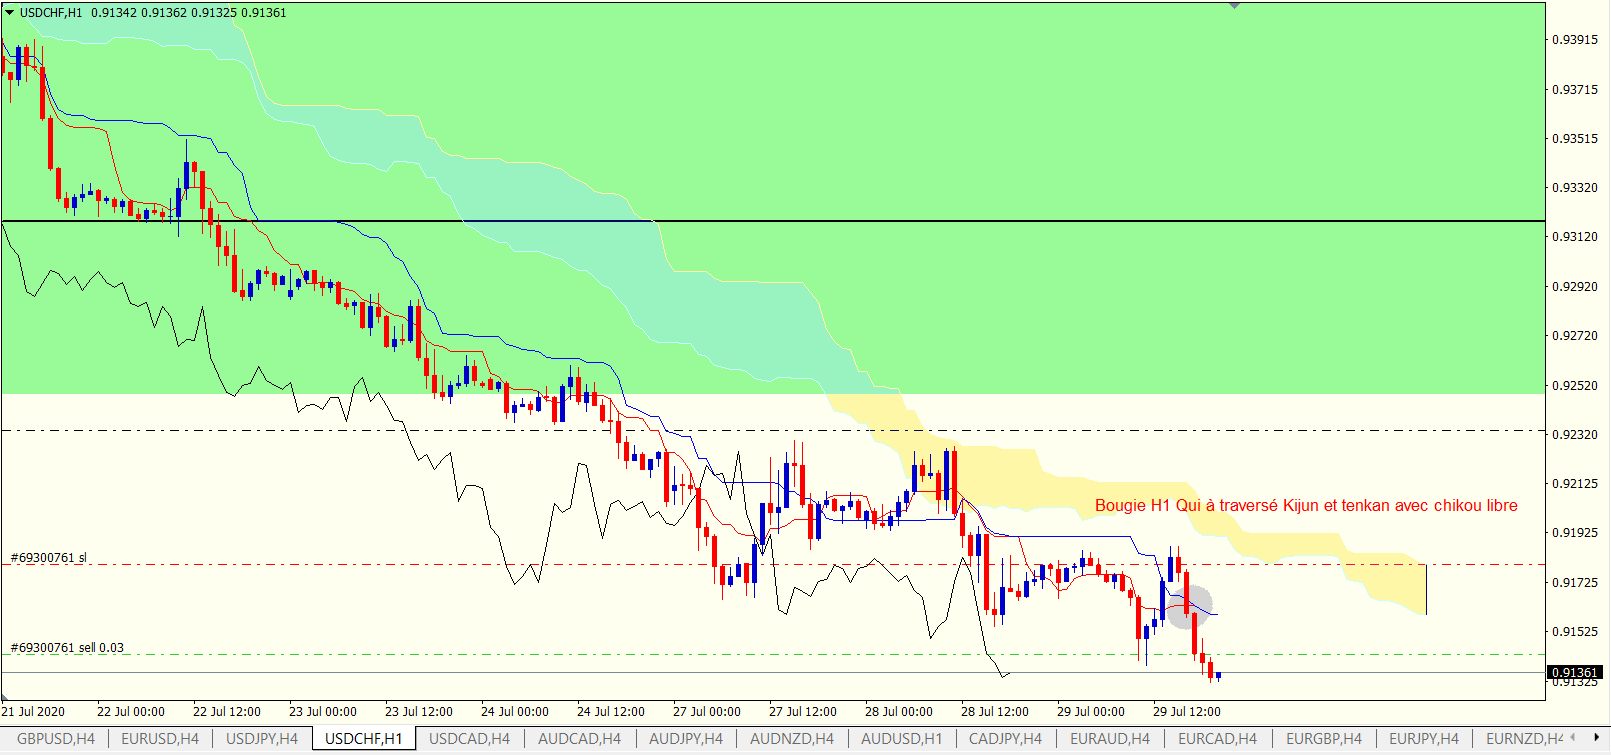The height and width of the screenshot is (755, 1611).
Task: Click the '22 Jul 00:00' time axis label
Action: coord(131,712)
